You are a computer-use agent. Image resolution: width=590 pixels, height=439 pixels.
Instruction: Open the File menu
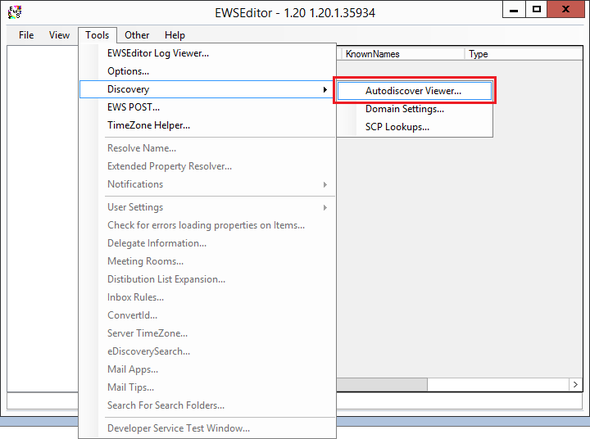26,35
